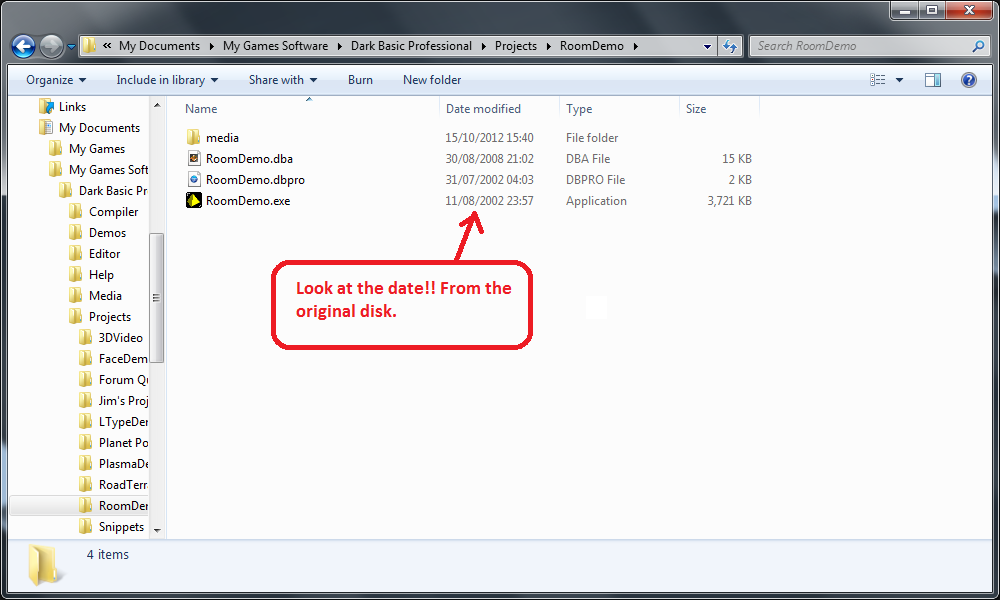This screenshot has height=601, width=1000.
Task: Click My Games Software breadcrumb segment
Action: 276,46
